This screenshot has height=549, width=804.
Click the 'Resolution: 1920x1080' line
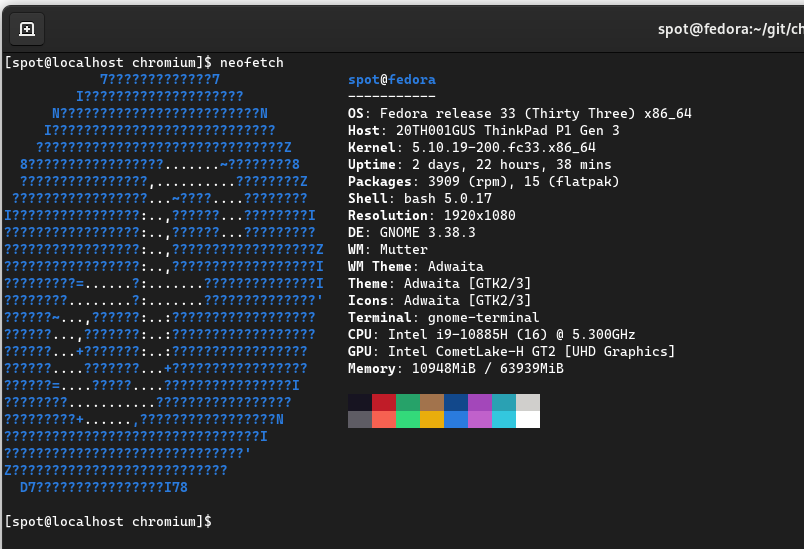click(432, 215)
